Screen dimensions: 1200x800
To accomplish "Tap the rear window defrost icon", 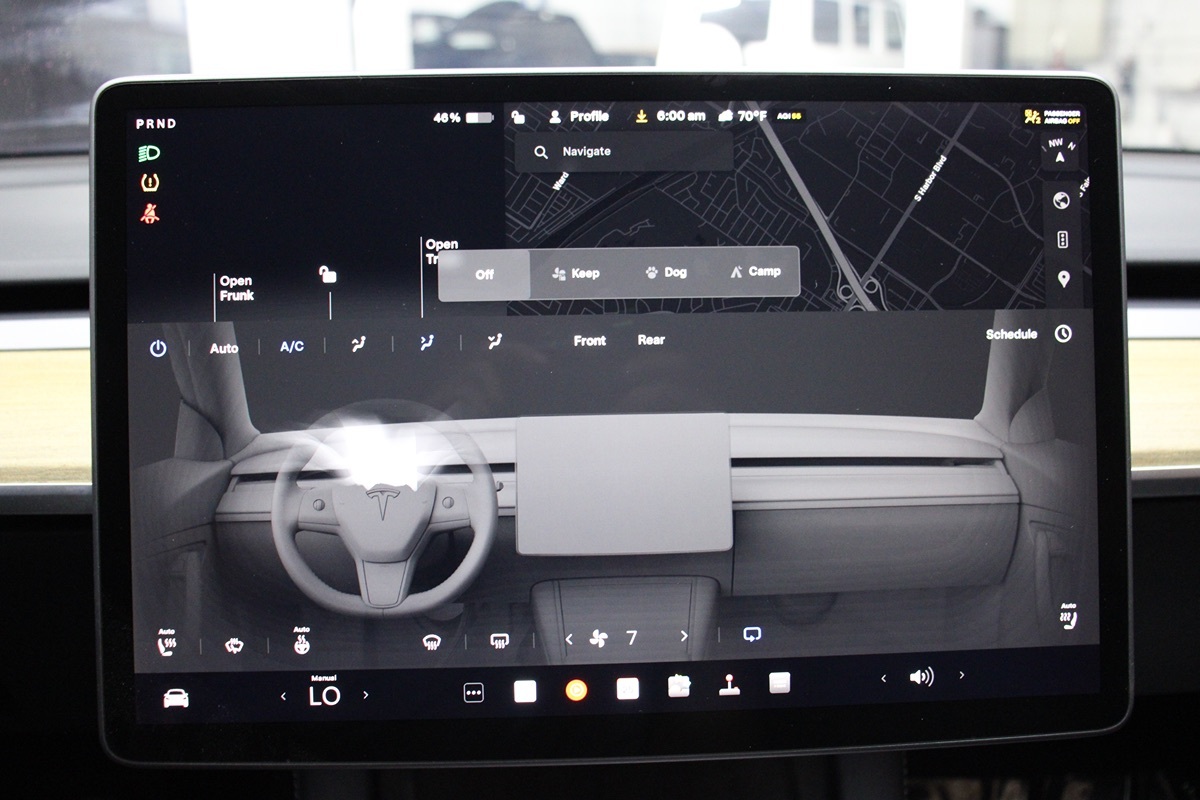I will pos(500,641).
